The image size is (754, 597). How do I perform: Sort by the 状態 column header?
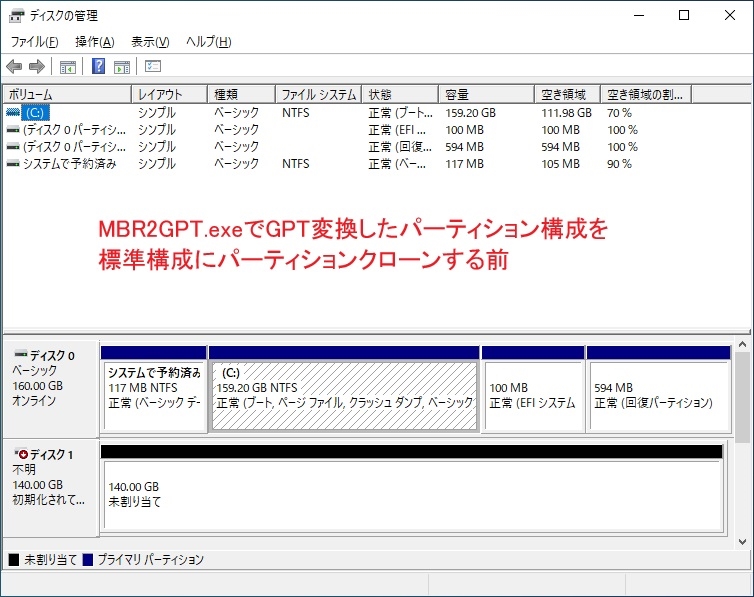point(400,94)
